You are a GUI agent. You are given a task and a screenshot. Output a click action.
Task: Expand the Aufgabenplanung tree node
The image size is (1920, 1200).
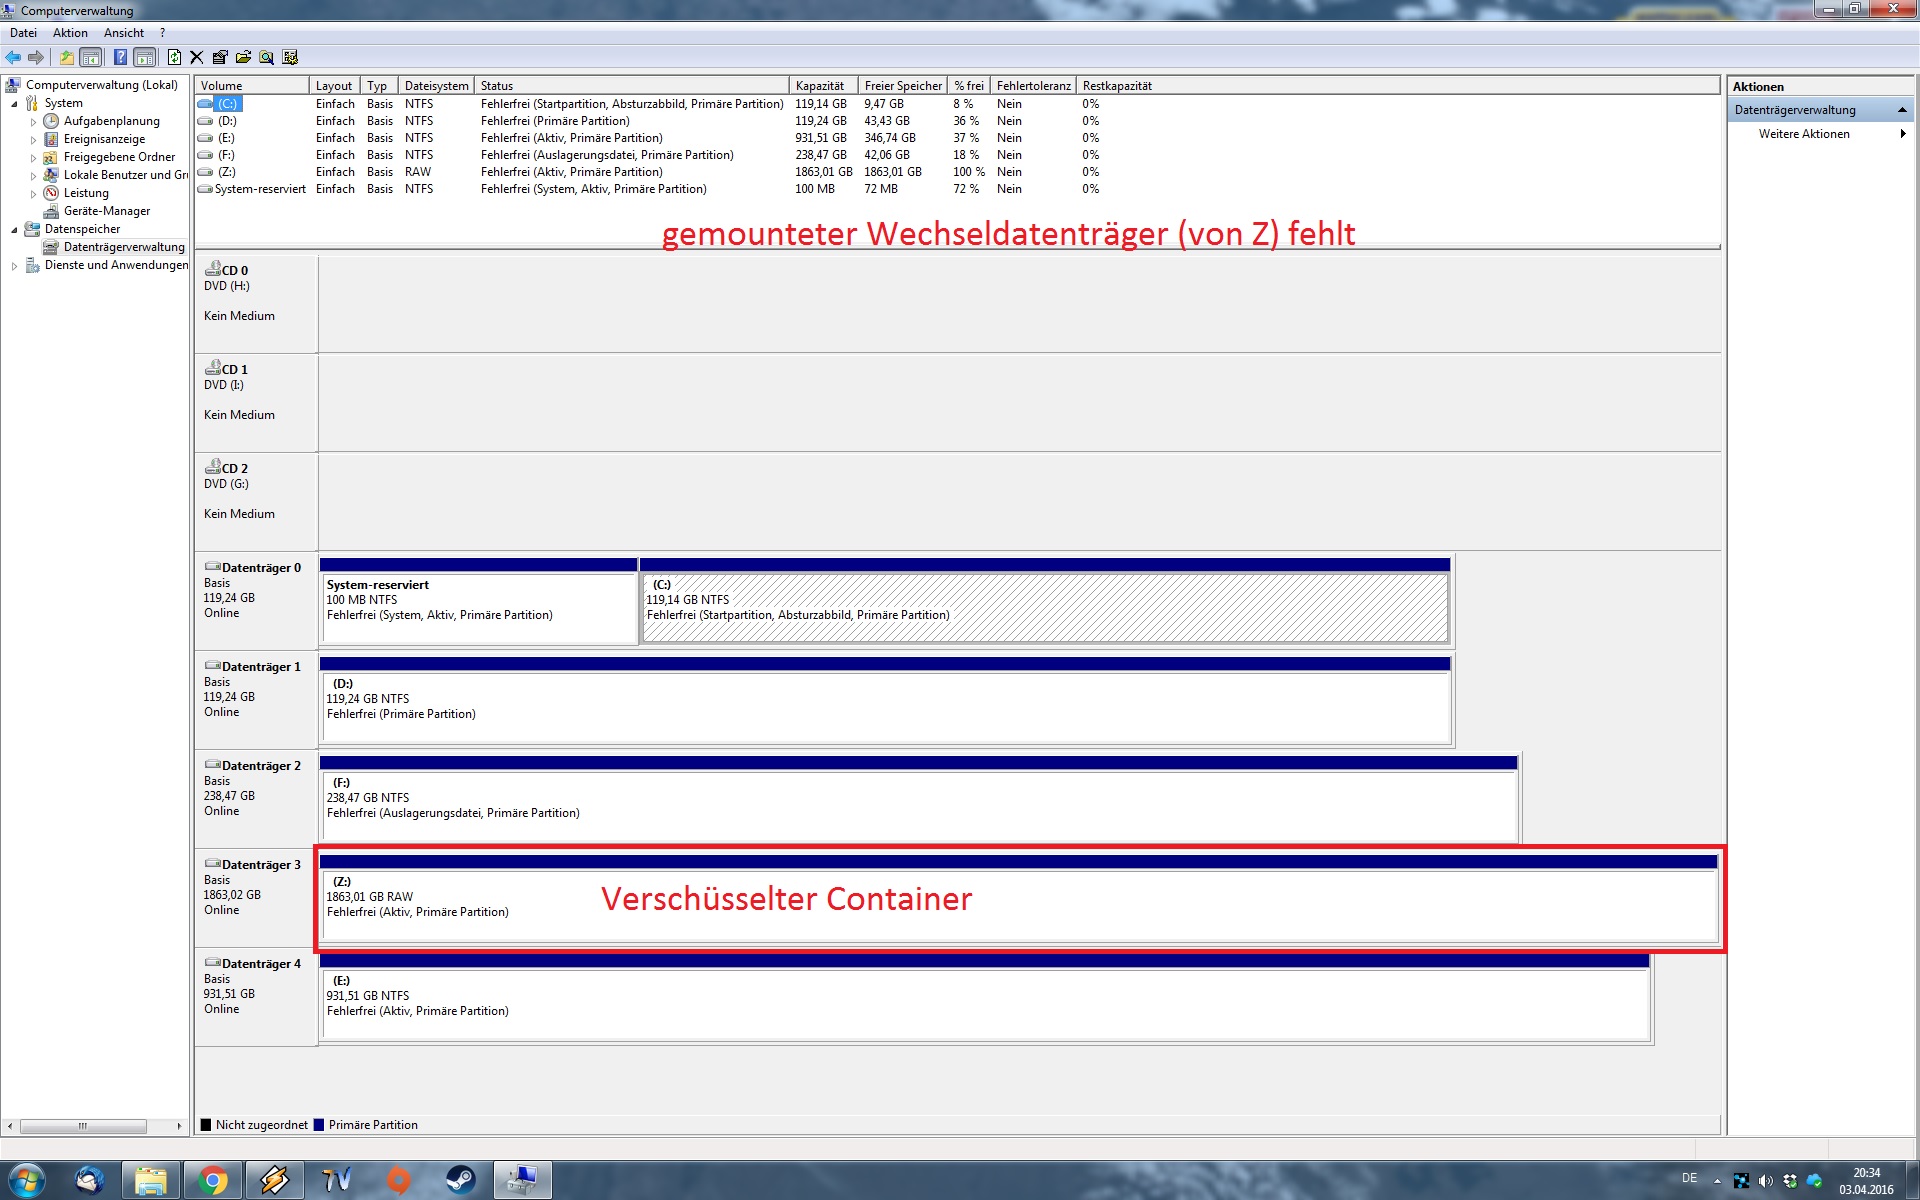point(33,122)
